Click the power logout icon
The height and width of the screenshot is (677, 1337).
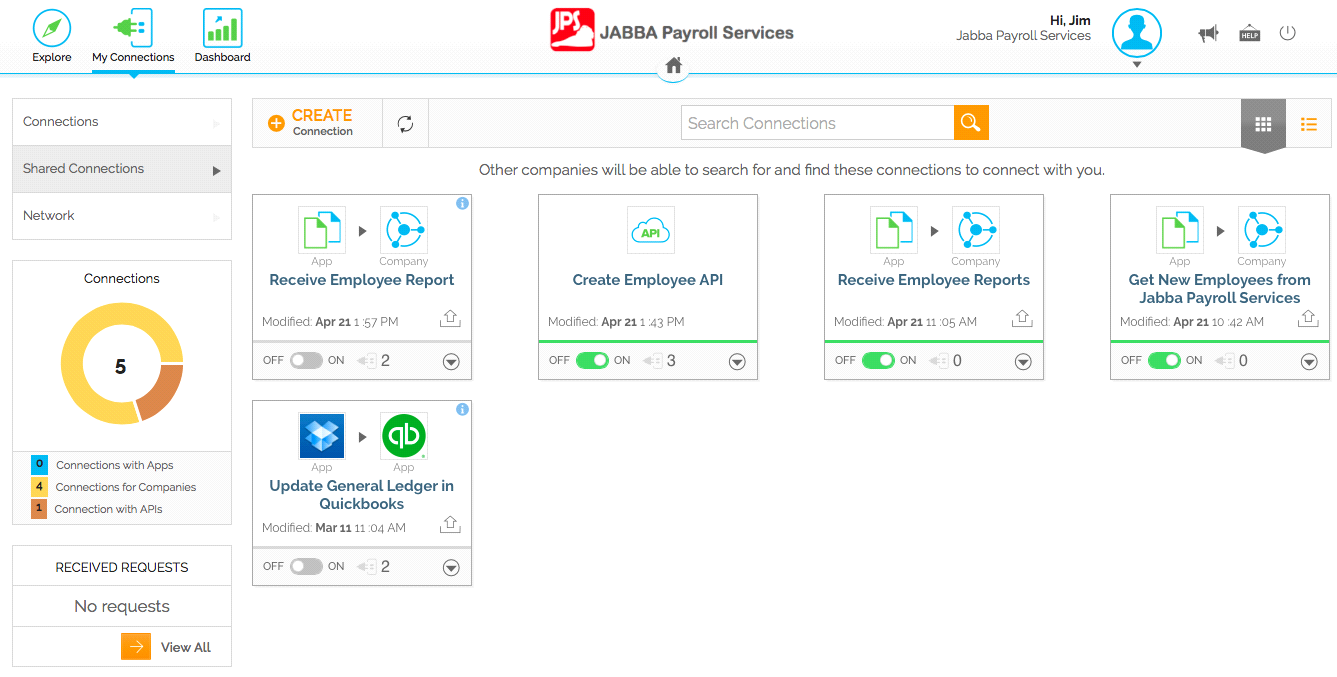[x=1288, y=33]
